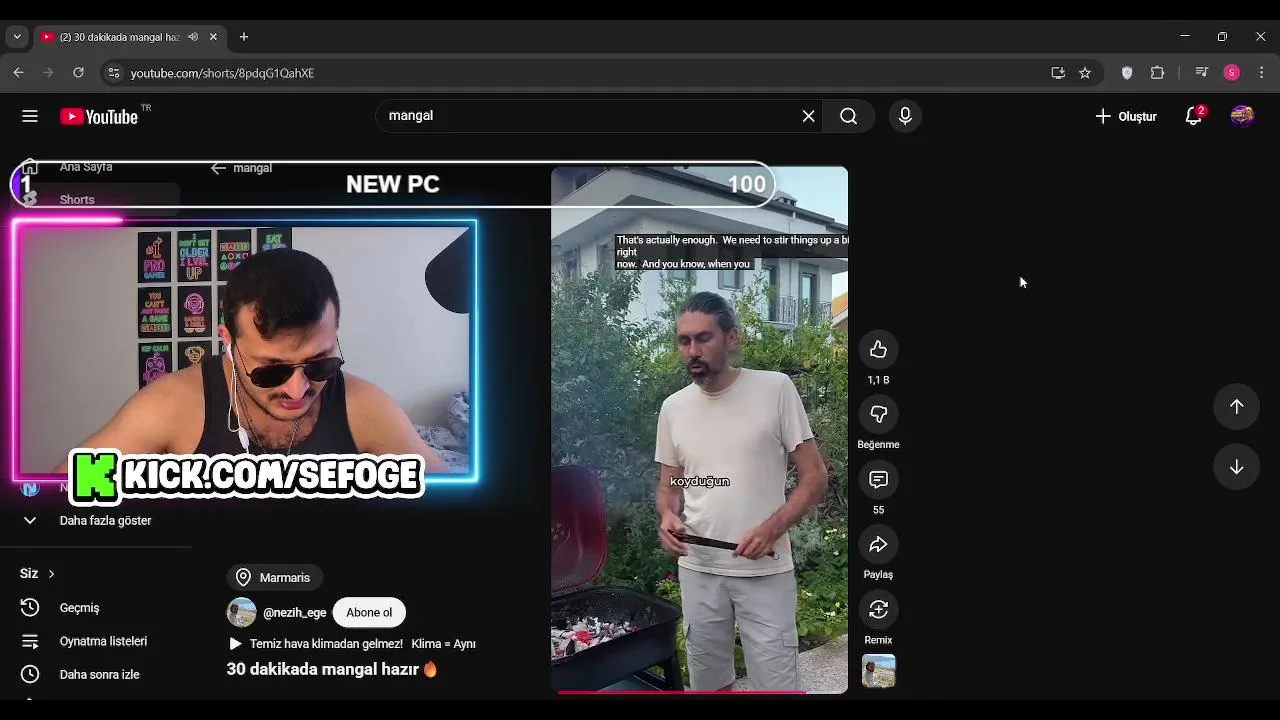Clear the search text with X

point(808,116)
